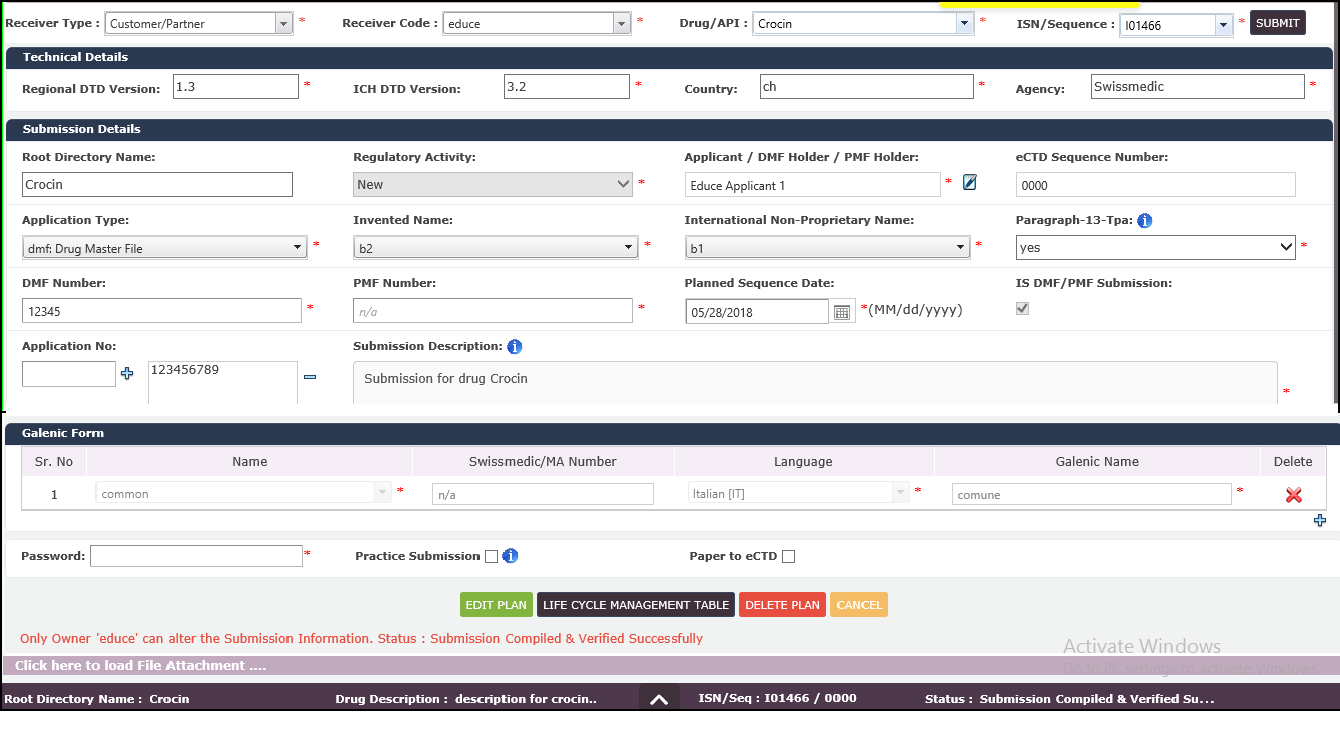Viewport: 1340px width, 756px height.
Task: Toggle the IS DMF/PMF Submission checkbox
Action: (1022, 309)
